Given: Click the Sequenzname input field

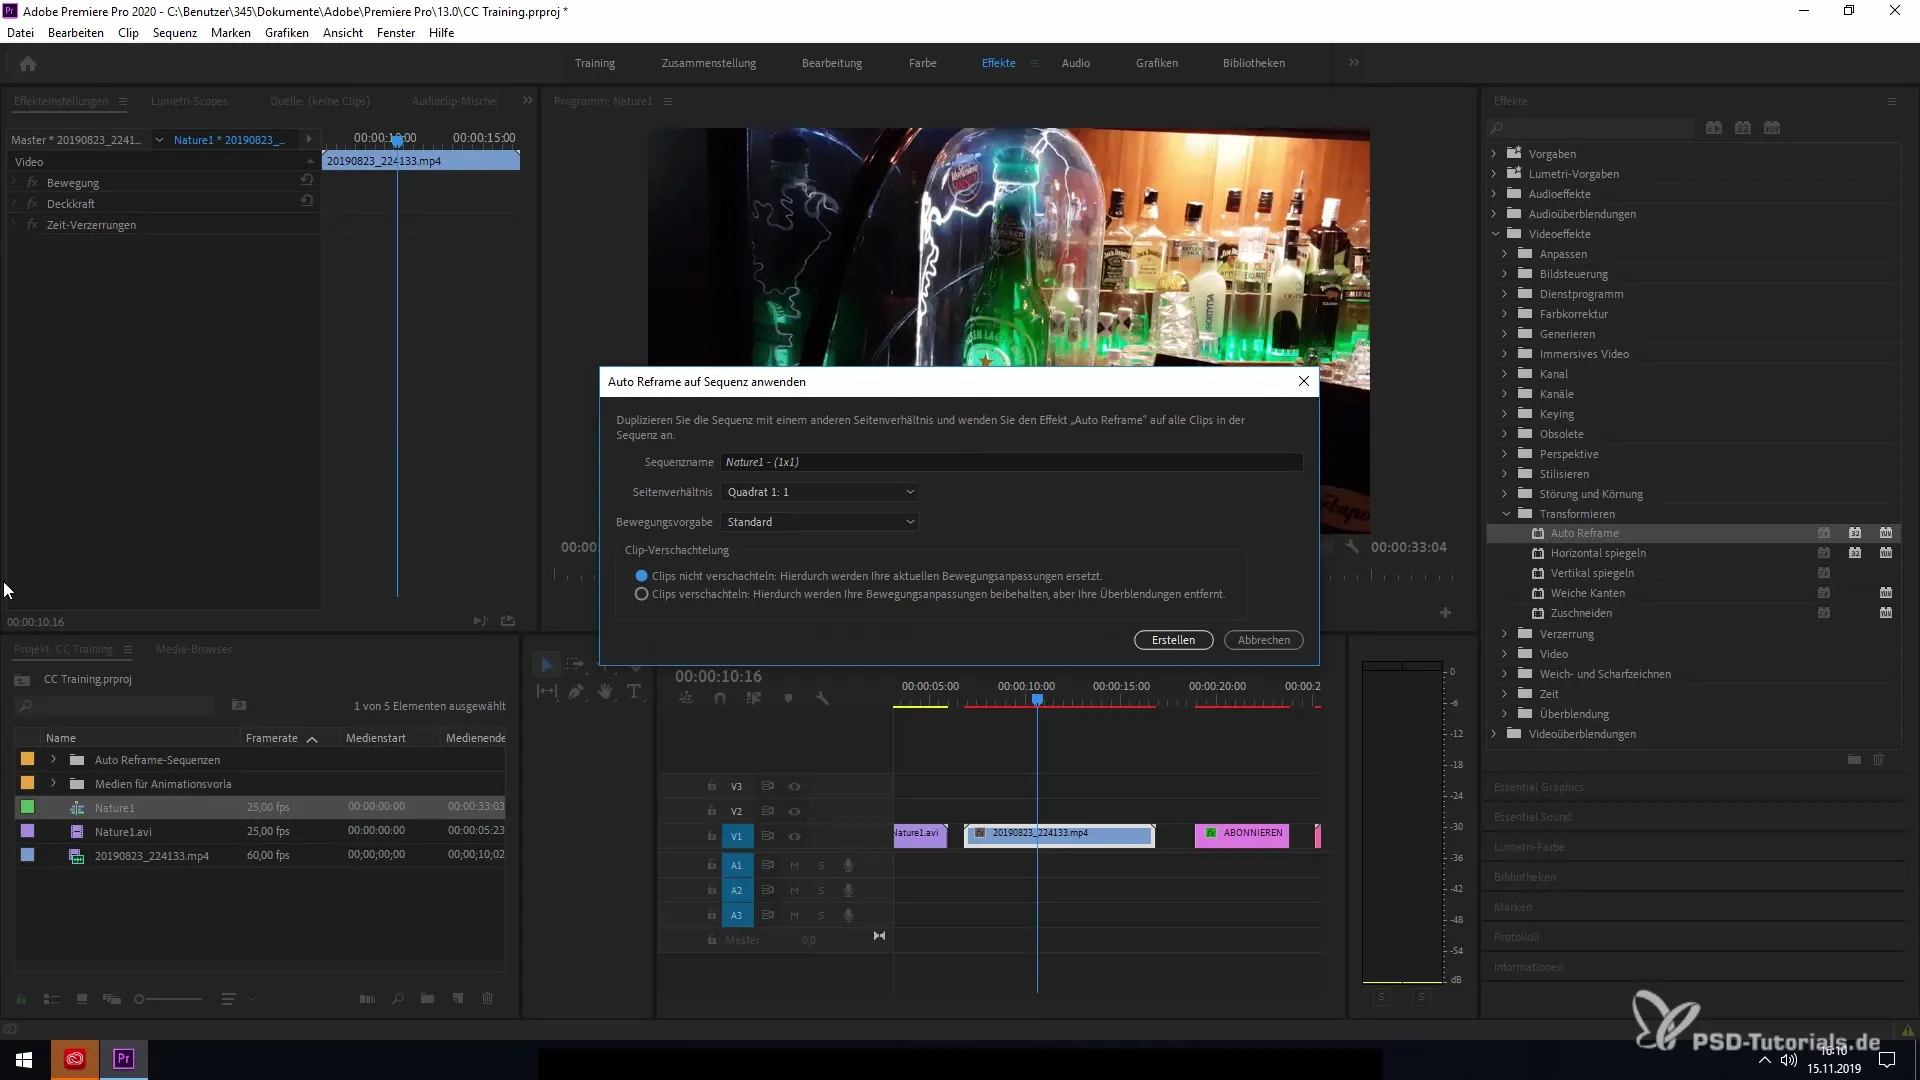Looking at the screenshot, I should (1012, 462).
